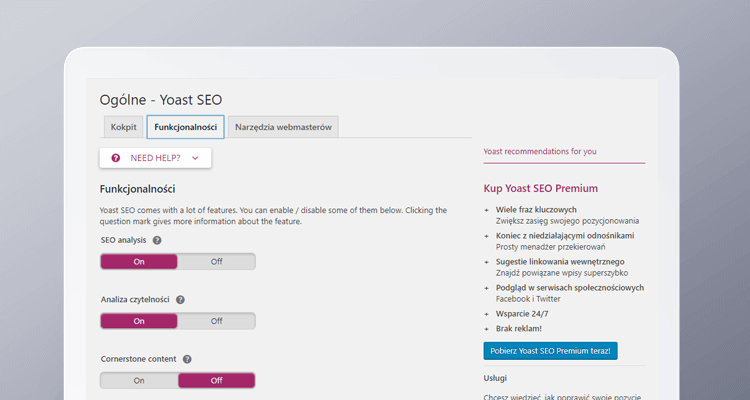Click Koniec z niedziałającymi odnośnikami item
Image resolution: width=750 pixels, height=400 pixels.
[x=565, y=235]
